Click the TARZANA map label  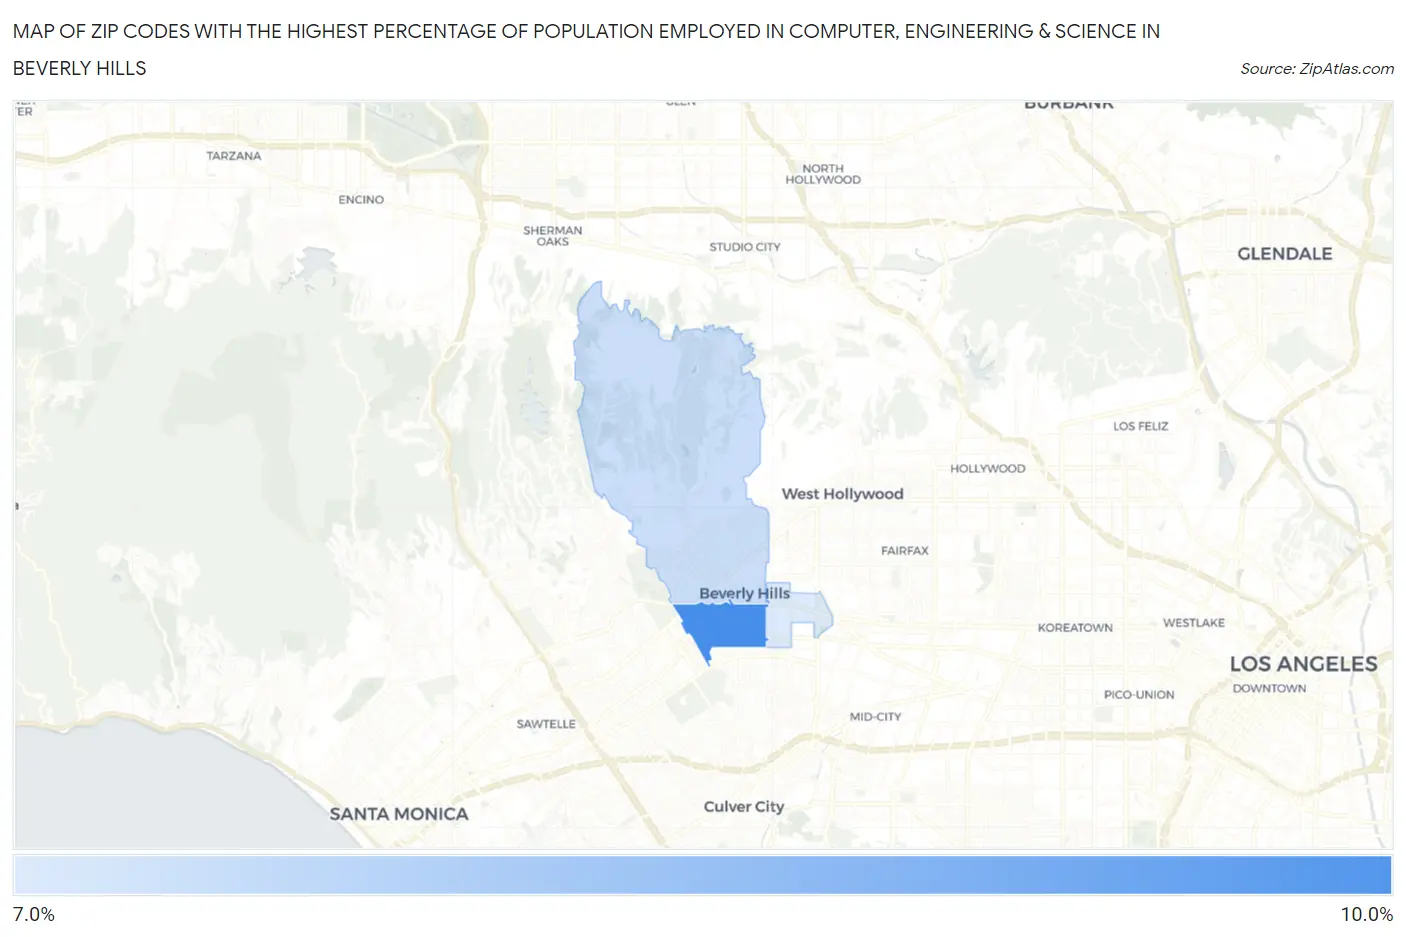pyautogui.click(x=234, y=156)
